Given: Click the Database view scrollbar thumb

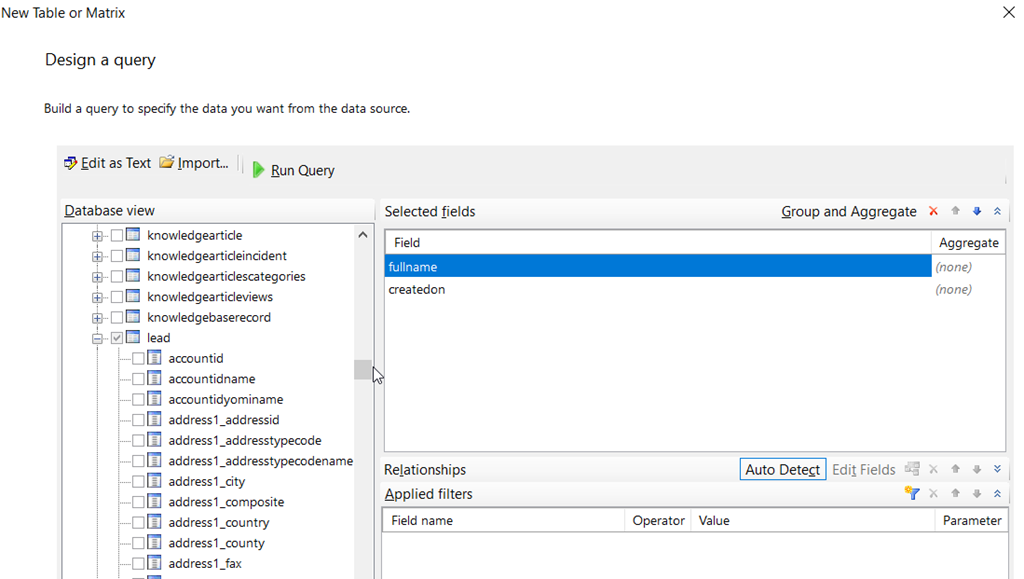Looking at the screenshot, I should (x=362, y=369).
